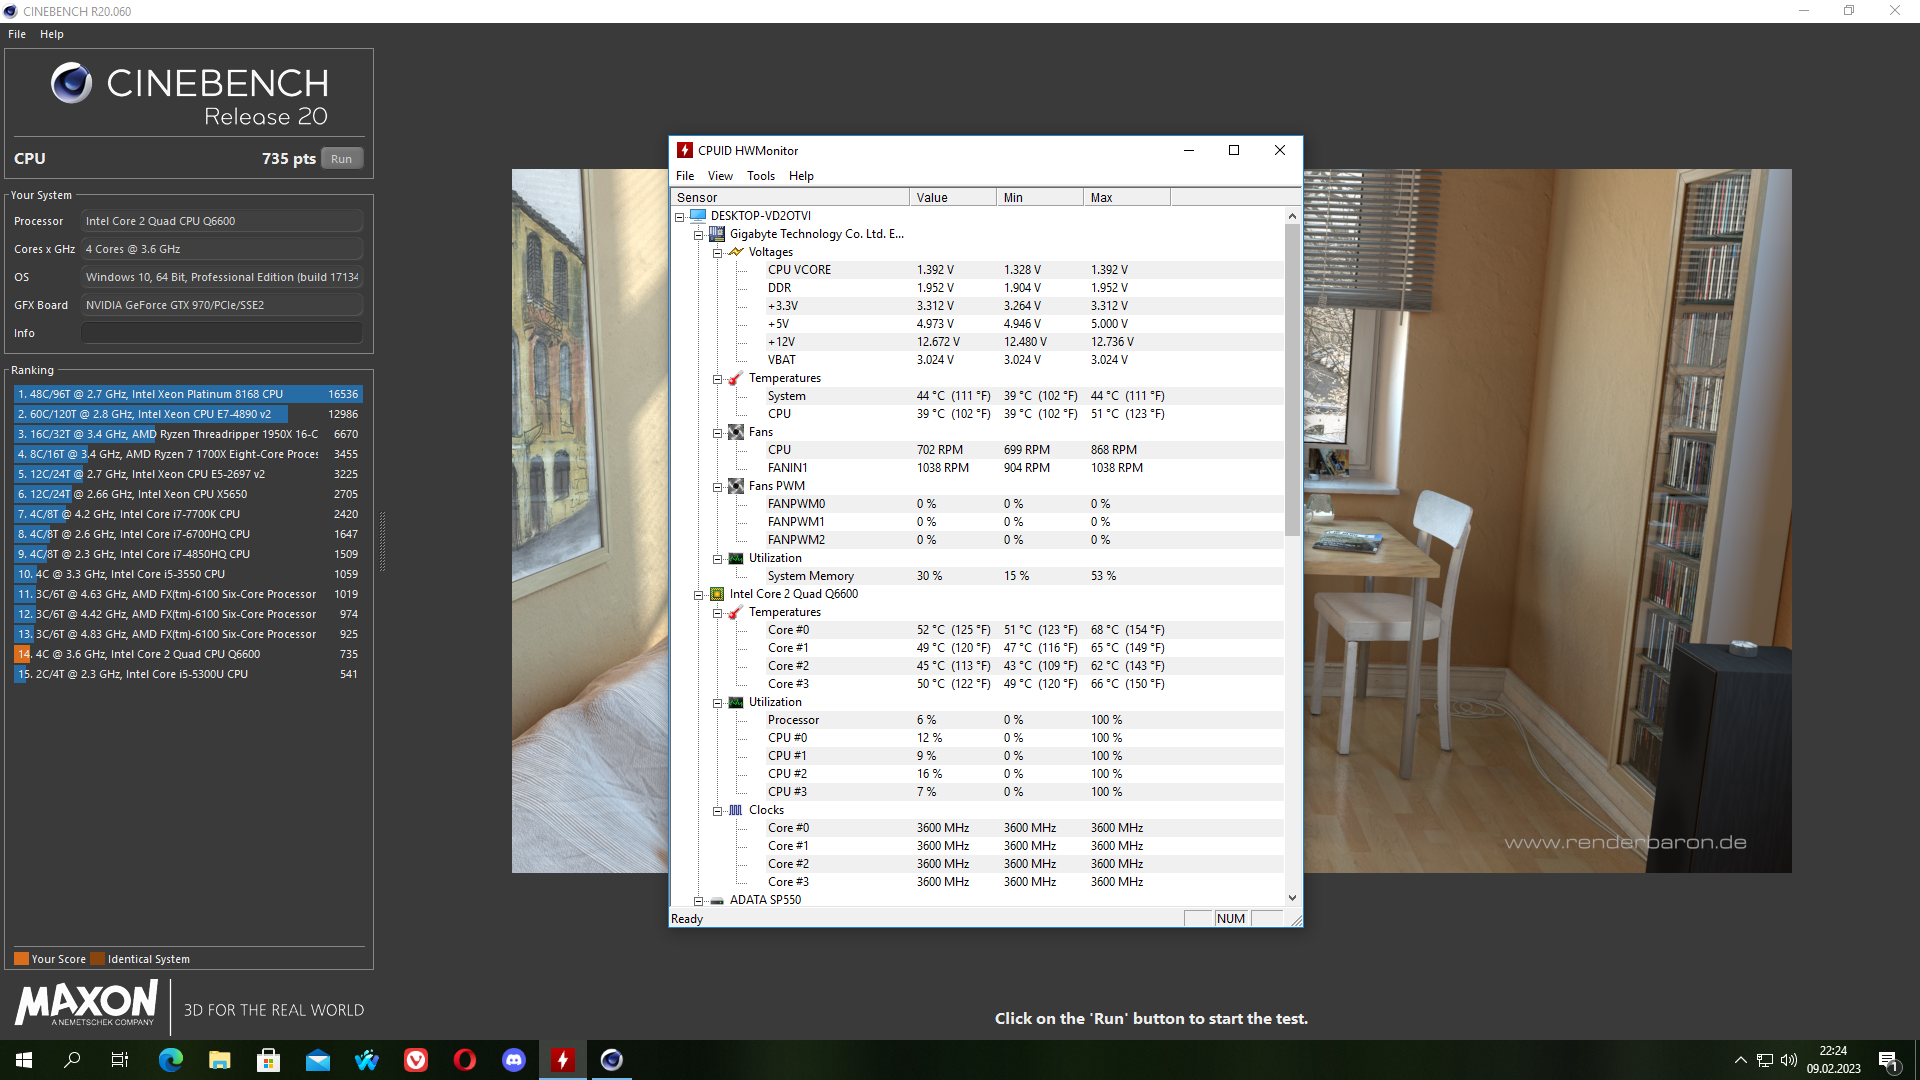Click the Fans node icon
Viewport: 1920px width, 1080px height.
(x=736, y=432)
